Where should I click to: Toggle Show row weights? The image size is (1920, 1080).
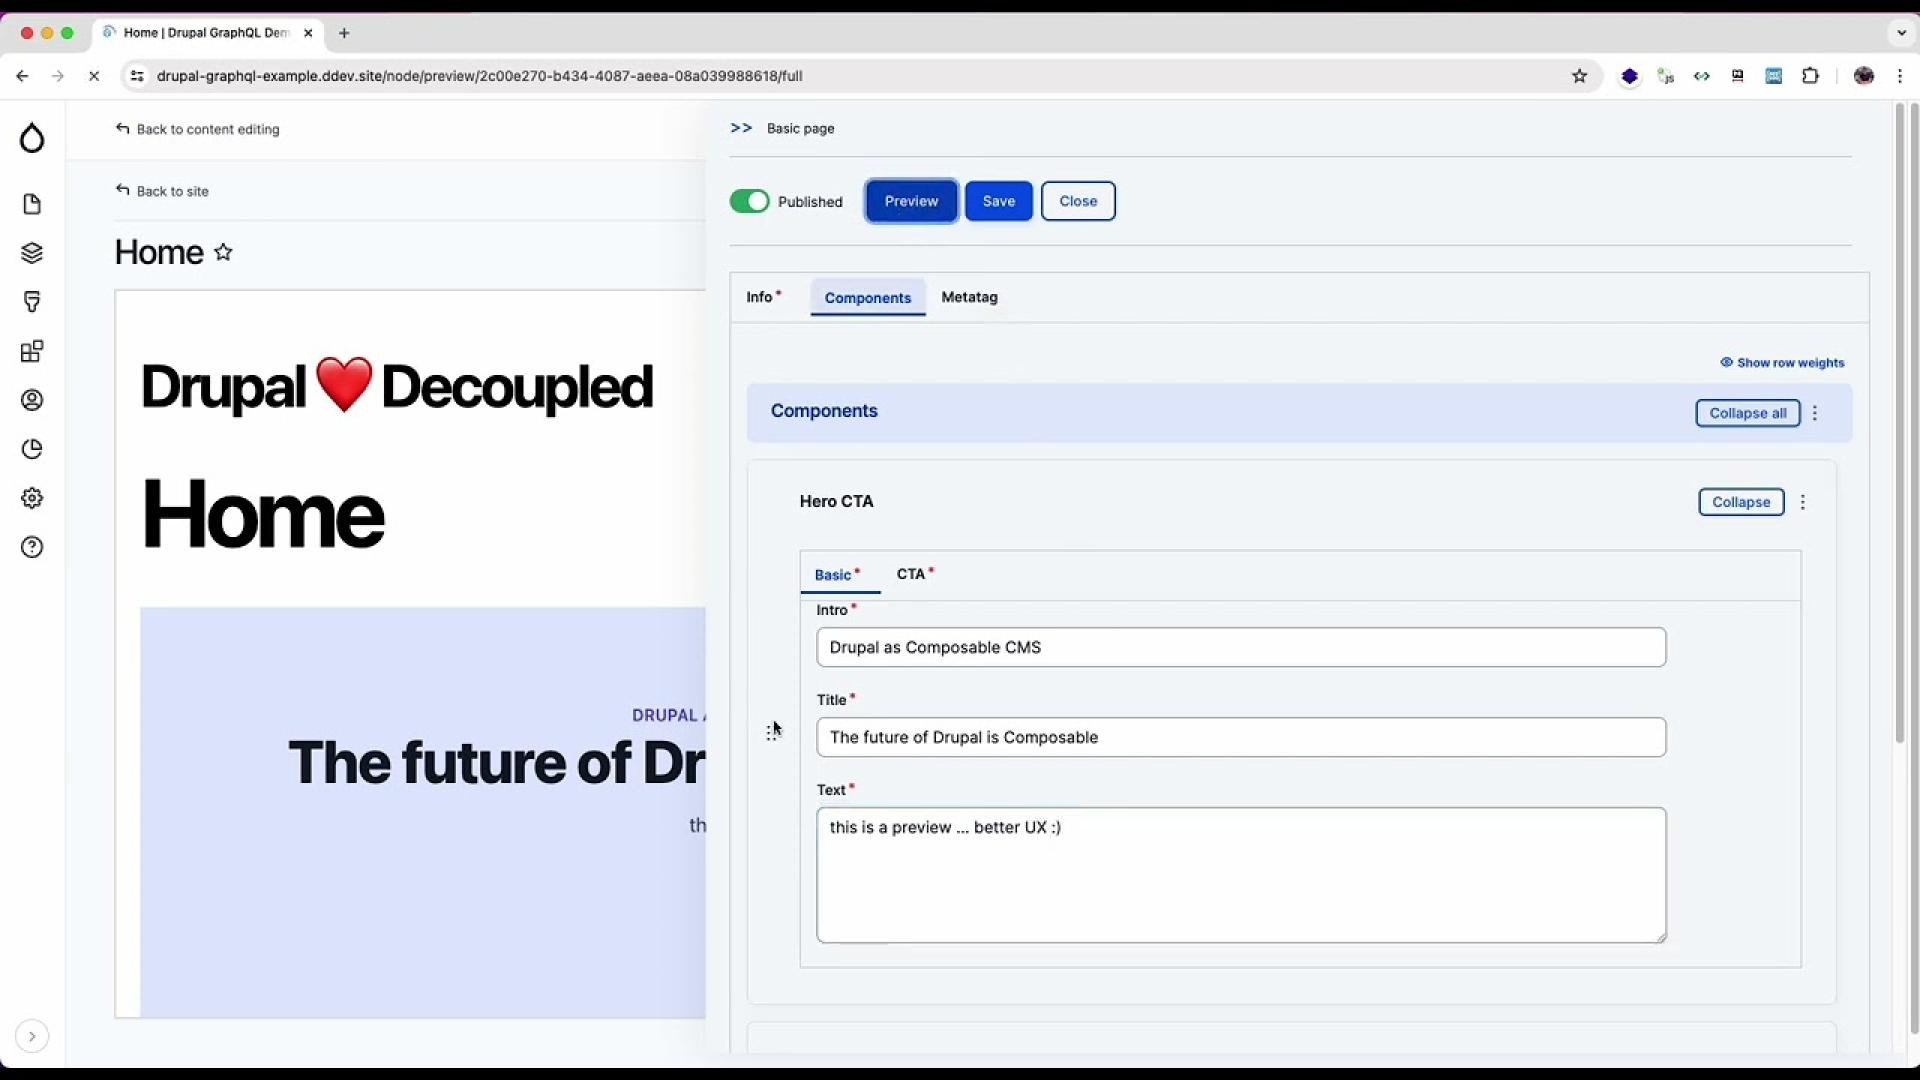coord(1782,363)
